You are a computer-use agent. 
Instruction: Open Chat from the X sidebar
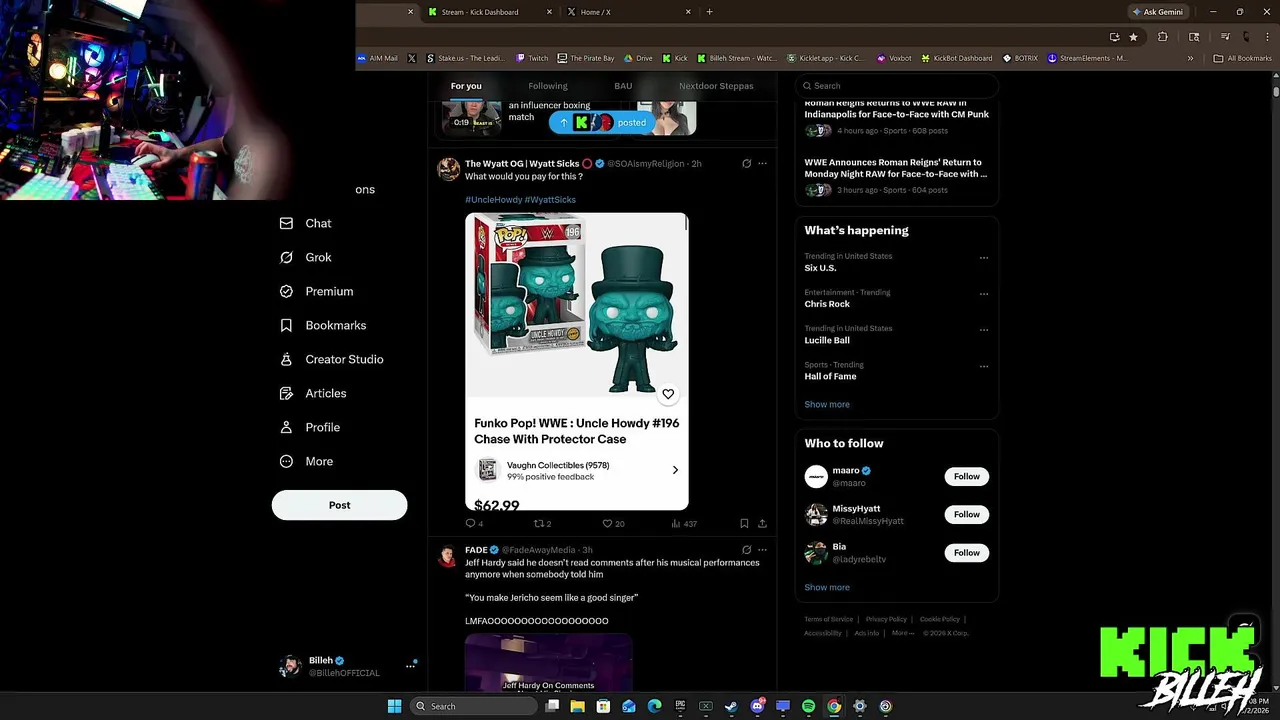[306, 223]
